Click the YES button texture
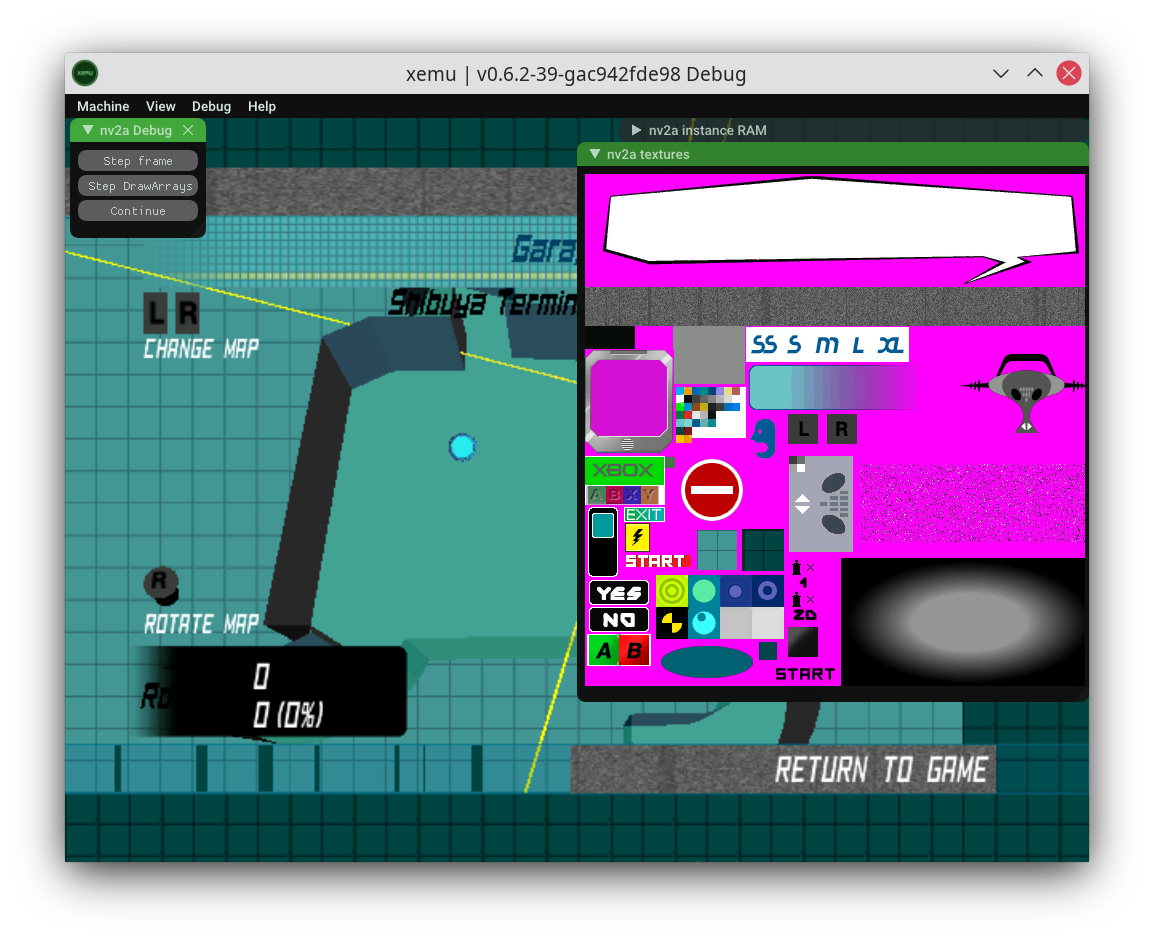Image resolution: width=1154 pixels, height=939 pixels. pyautogui.click(x=618, y=592)
